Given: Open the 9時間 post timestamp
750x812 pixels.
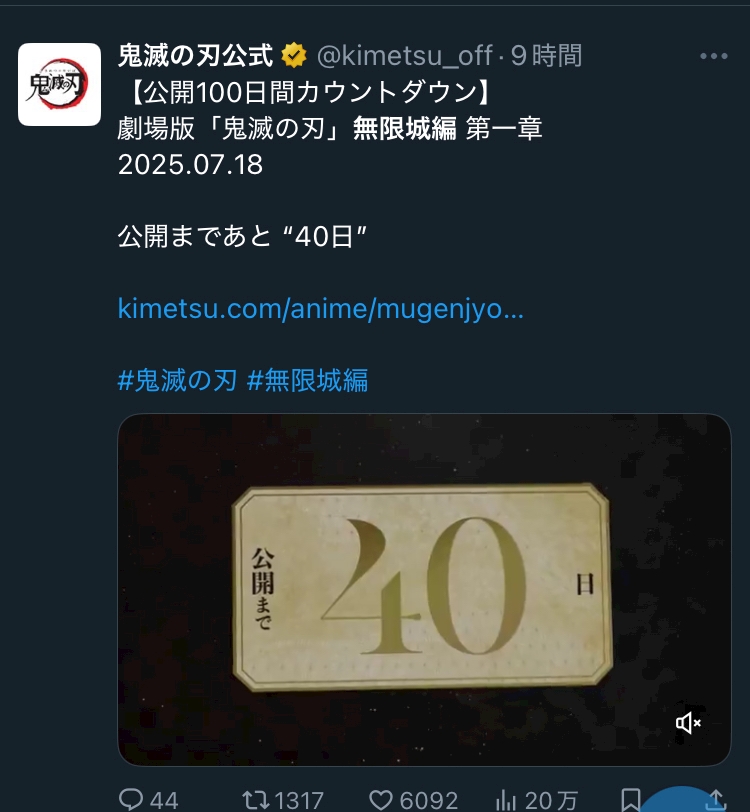Looking at the screenshot, I should 546,55.
